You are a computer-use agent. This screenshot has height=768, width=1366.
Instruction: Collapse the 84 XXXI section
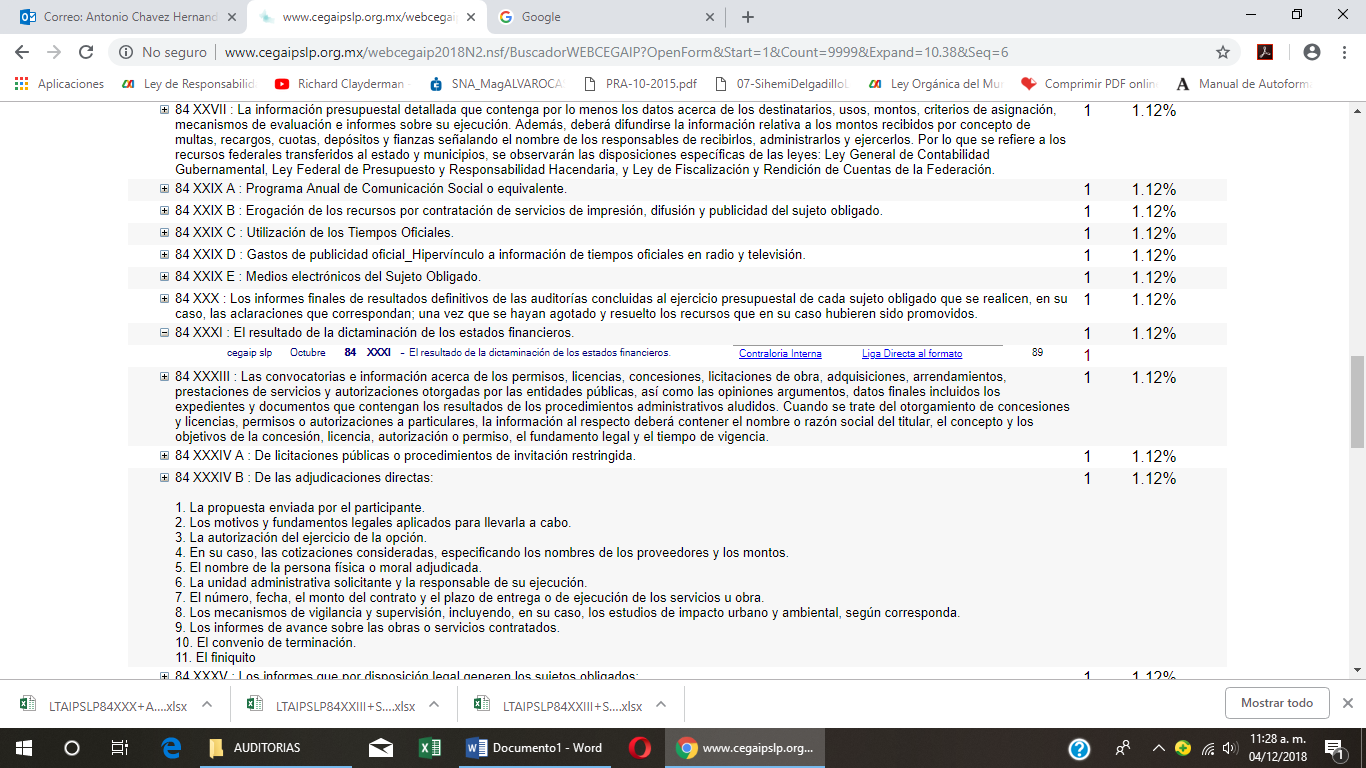pyautogui.click(x=165, y=333)
